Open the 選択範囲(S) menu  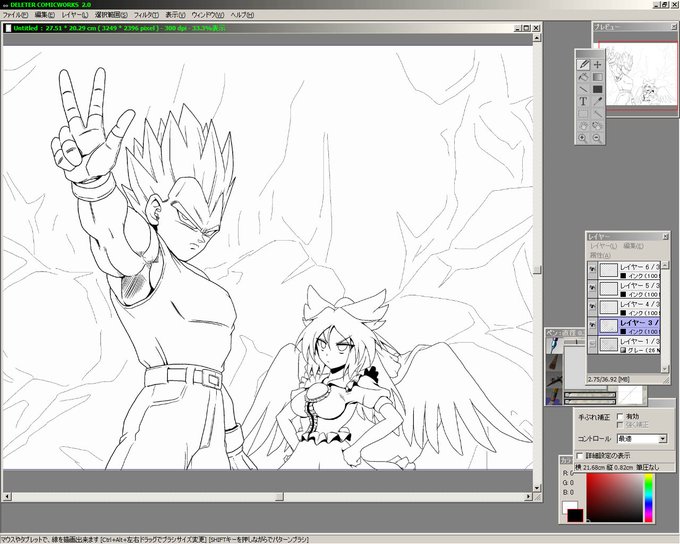[111, 15]
